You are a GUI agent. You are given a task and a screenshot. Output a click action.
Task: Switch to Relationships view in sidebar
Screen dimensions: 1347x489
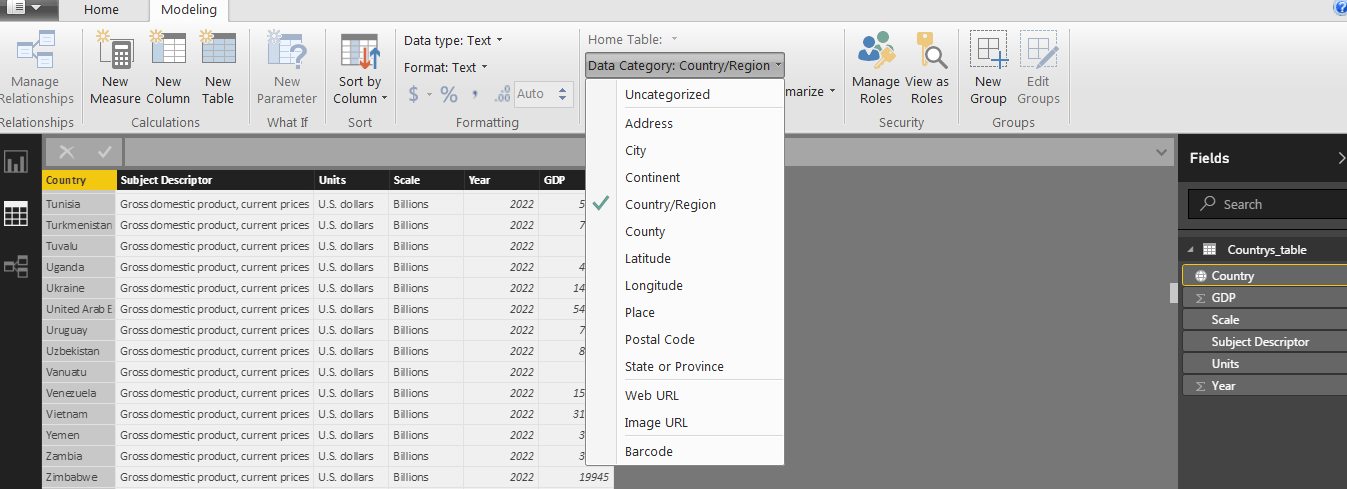16,266
